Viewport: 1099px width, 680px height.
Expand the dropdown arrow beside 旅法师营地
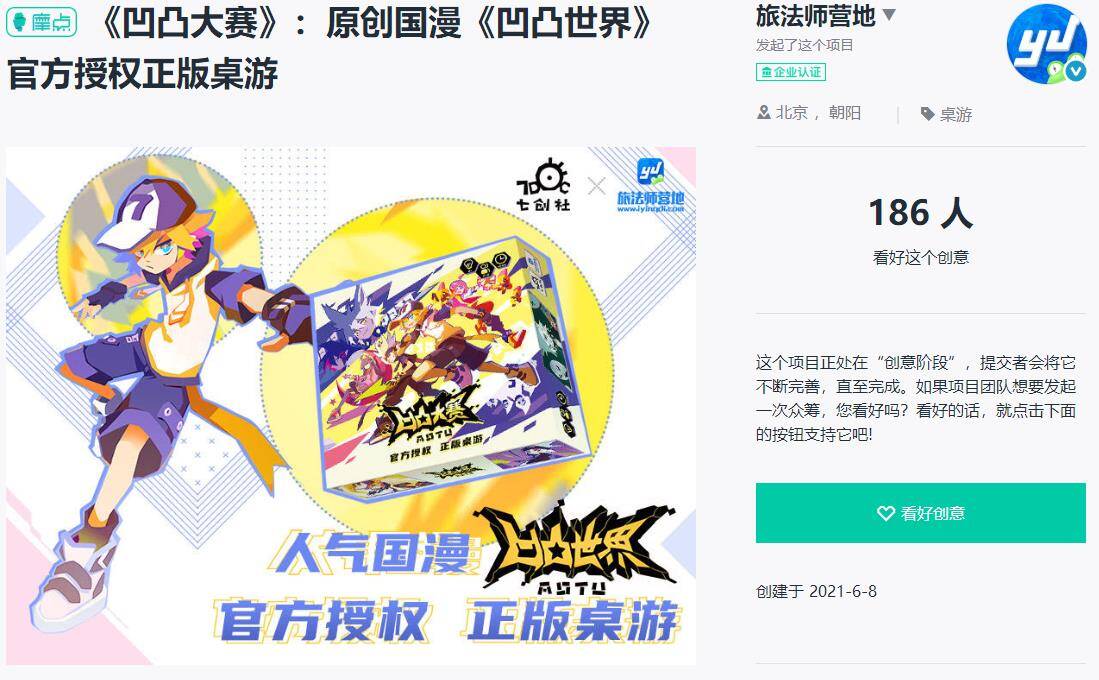889,15
